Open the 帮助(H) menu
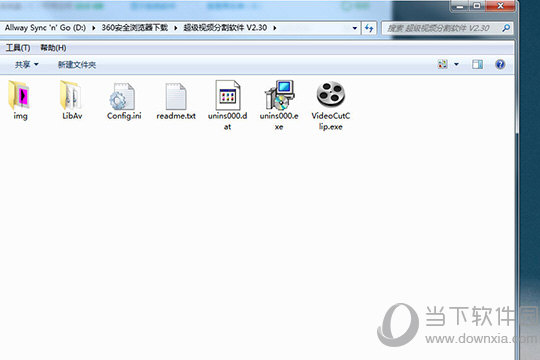 pyautogui.click(x=53, y=48)
